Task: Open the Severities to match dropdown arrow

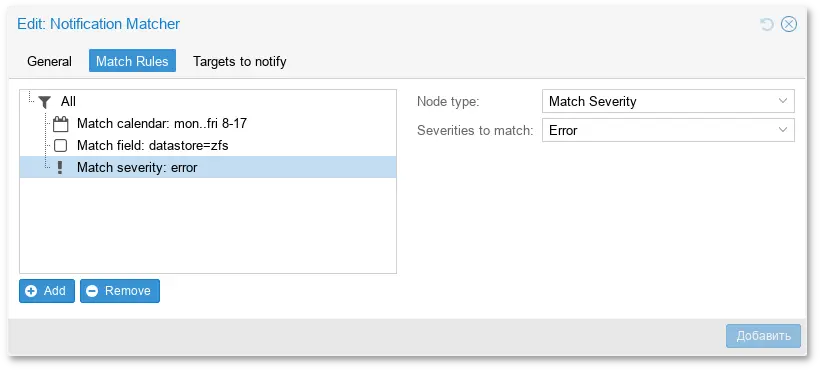Action: pyautogui.click(x=782, y=130)
